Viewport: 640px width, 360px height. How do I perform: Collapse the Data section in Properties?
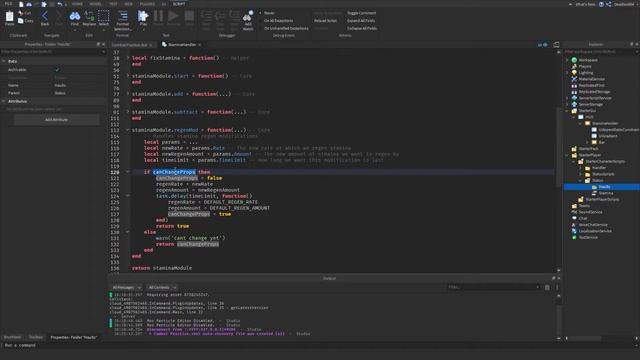4,61
